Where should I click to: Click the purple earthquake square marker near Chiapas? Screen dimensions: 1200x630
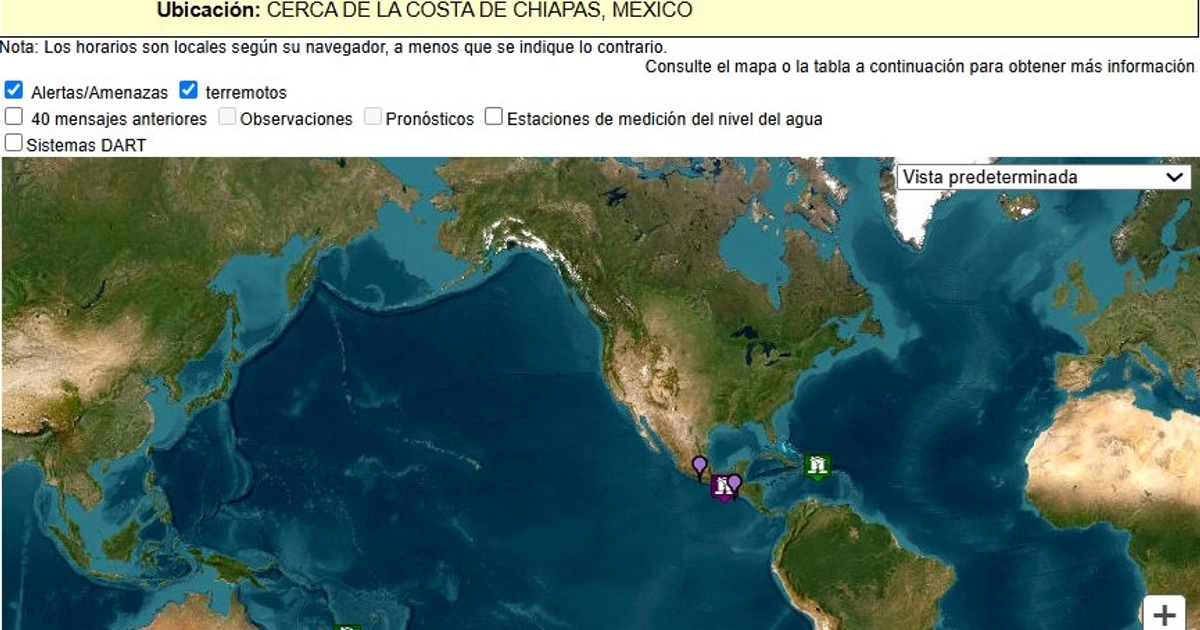click(x=721, y=488)
